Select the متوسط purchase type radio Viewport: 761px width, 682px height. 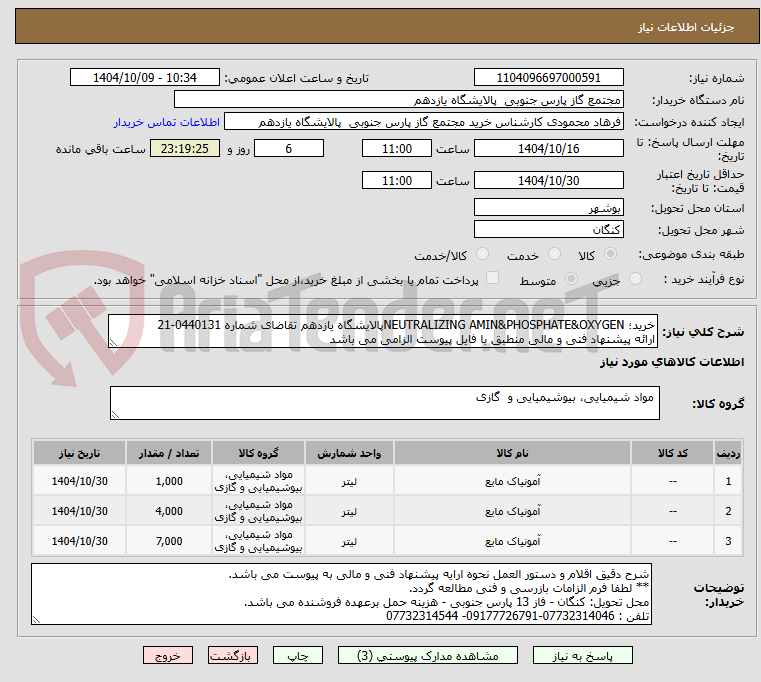[572, 279]
